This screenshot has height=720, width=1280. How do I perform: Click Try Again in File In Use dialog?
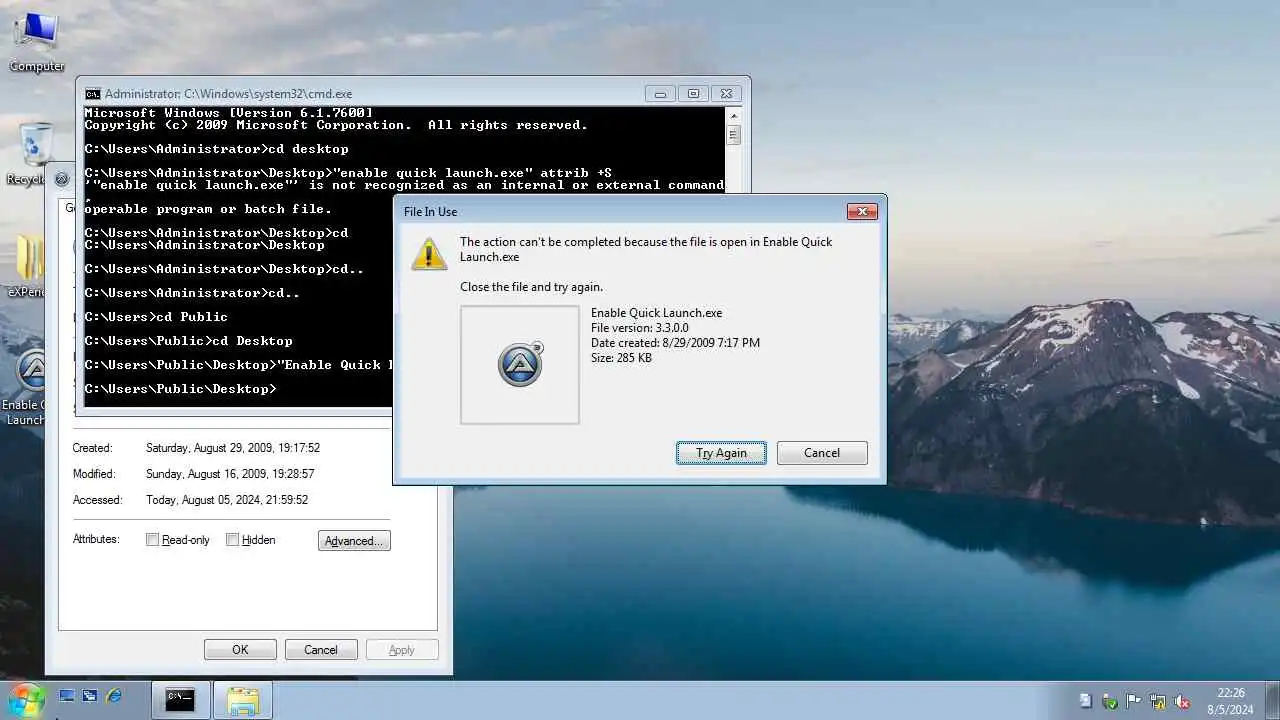tap(721, 453)
